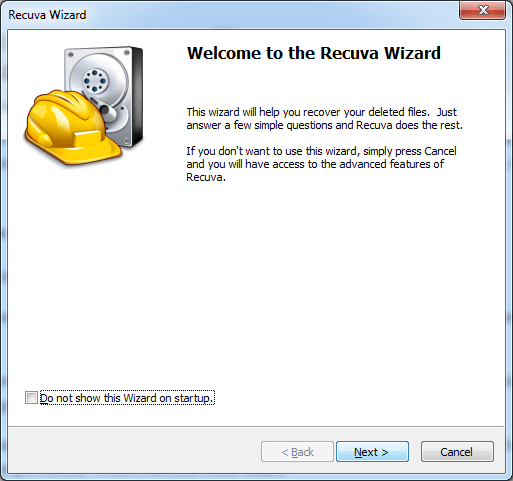This screenshot has width=513, height=481.
Task: Click the "Welcome to the Recuva Wizard" heading
Action: click(x=314, y=53)
